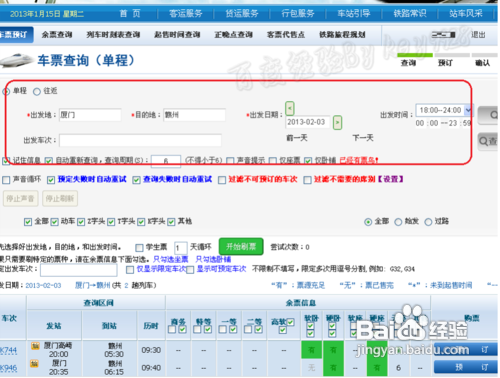Click the origin-station icon in K946 row

tap(34, 363)
